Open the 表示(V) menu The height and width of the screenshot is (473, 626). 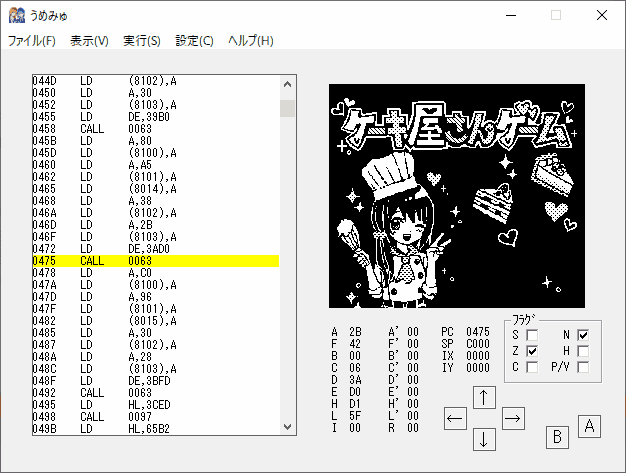coord(89,41)
